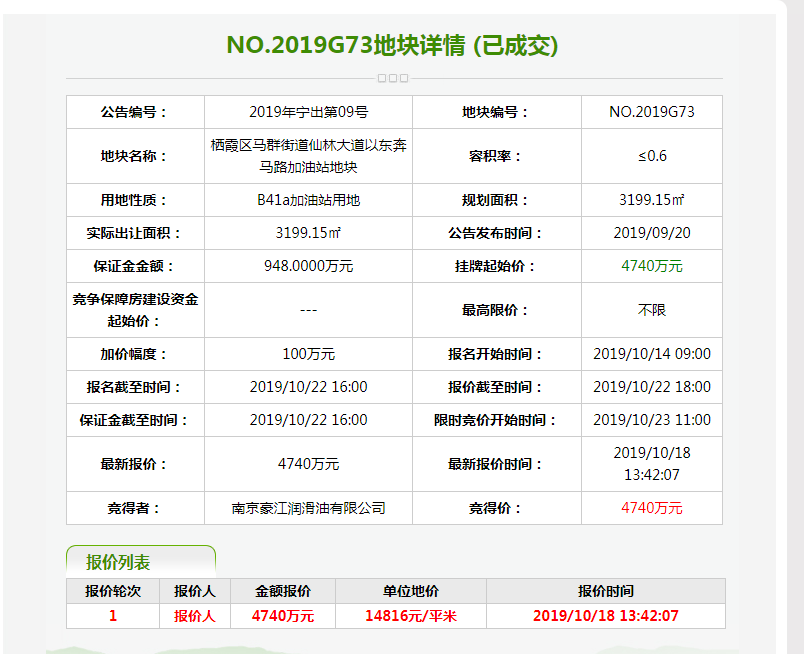Click the 公告发布时间 label
This screenshot has height=654, width=804.
496,233
